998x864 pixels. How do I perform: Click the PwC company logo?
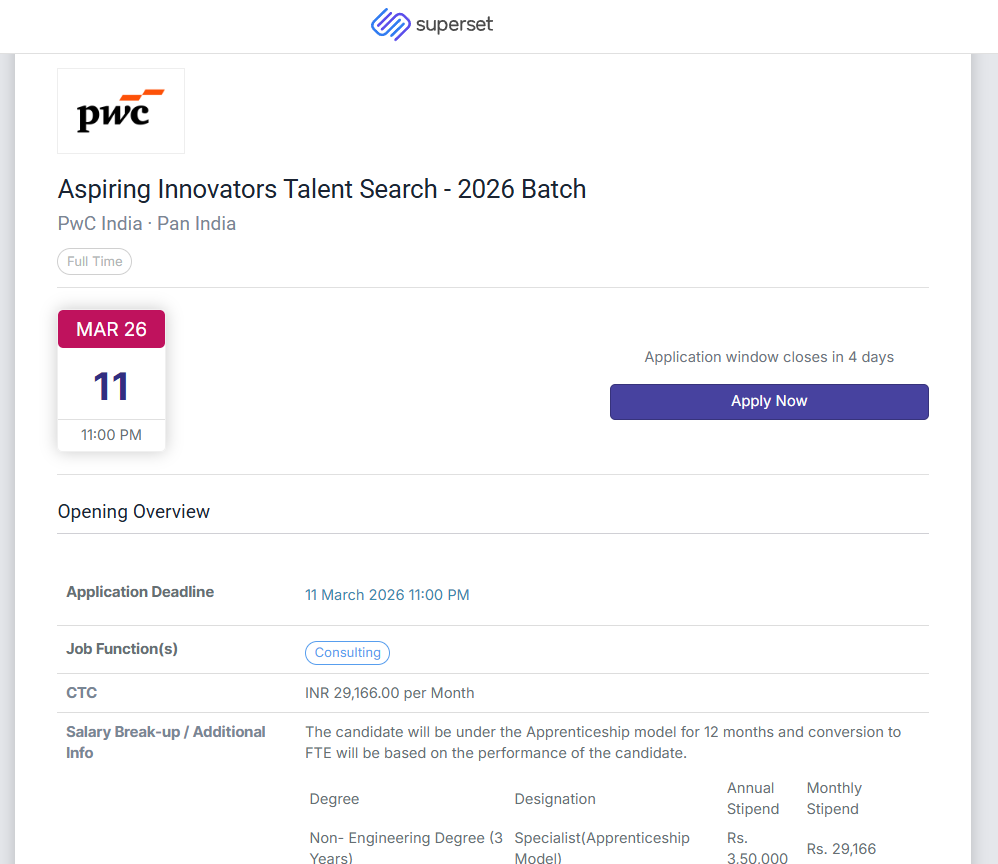(x=121, y=111)
